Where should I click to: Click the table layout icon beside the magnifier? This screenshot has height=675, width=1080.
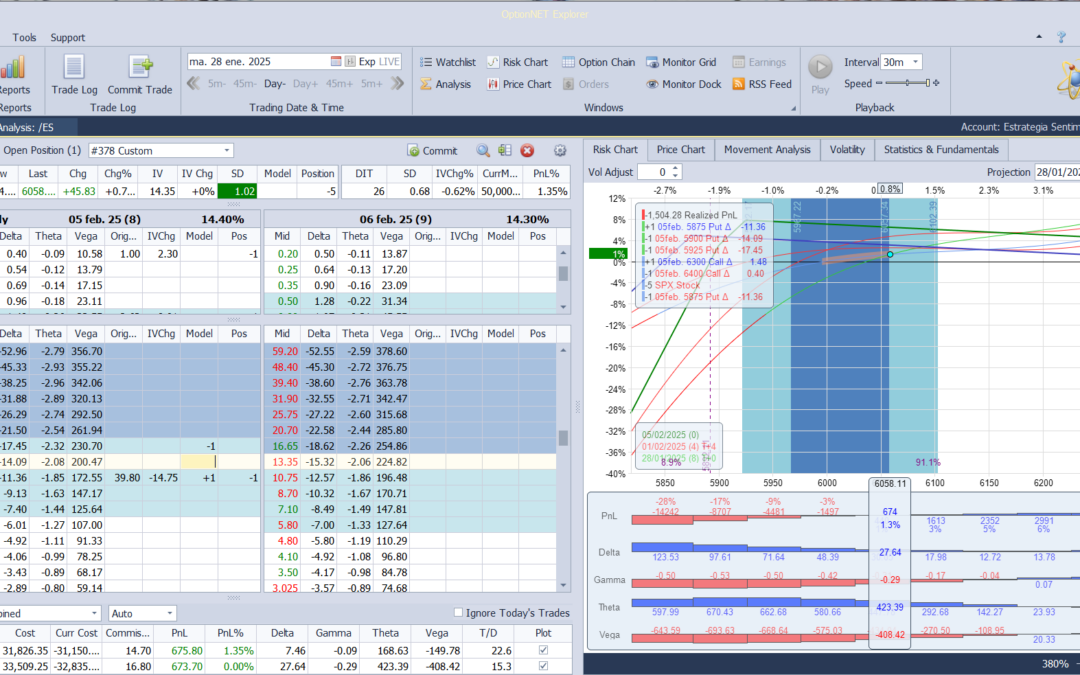[505, 150]
